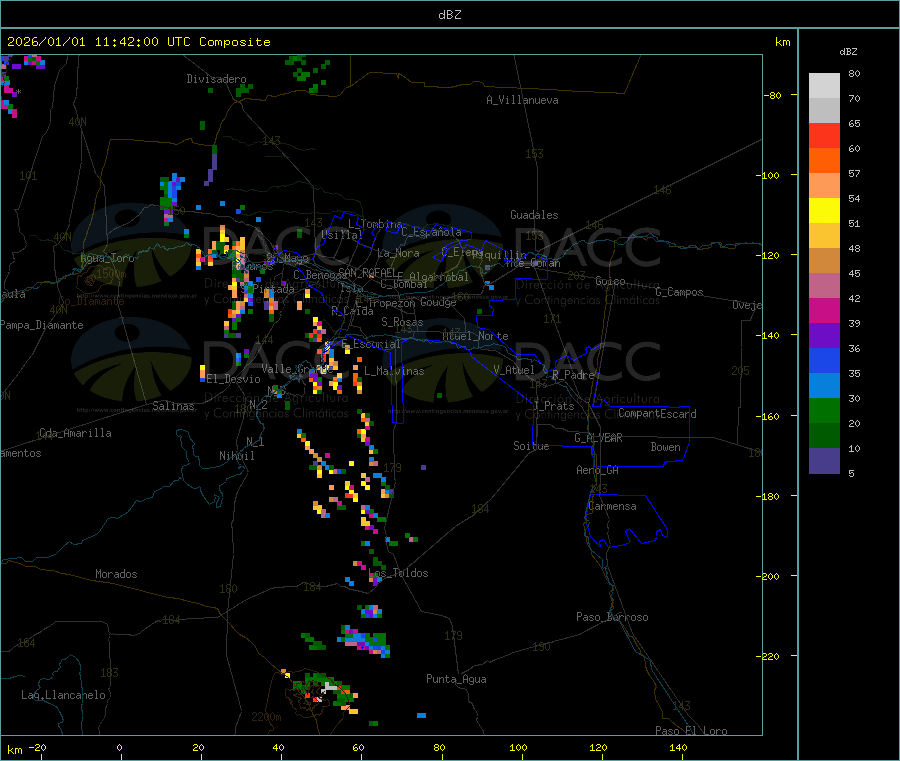This screenshot has width=900, height=761.
Task: Click the Cda_Amarilla label
Action: [x=75, y=433]
